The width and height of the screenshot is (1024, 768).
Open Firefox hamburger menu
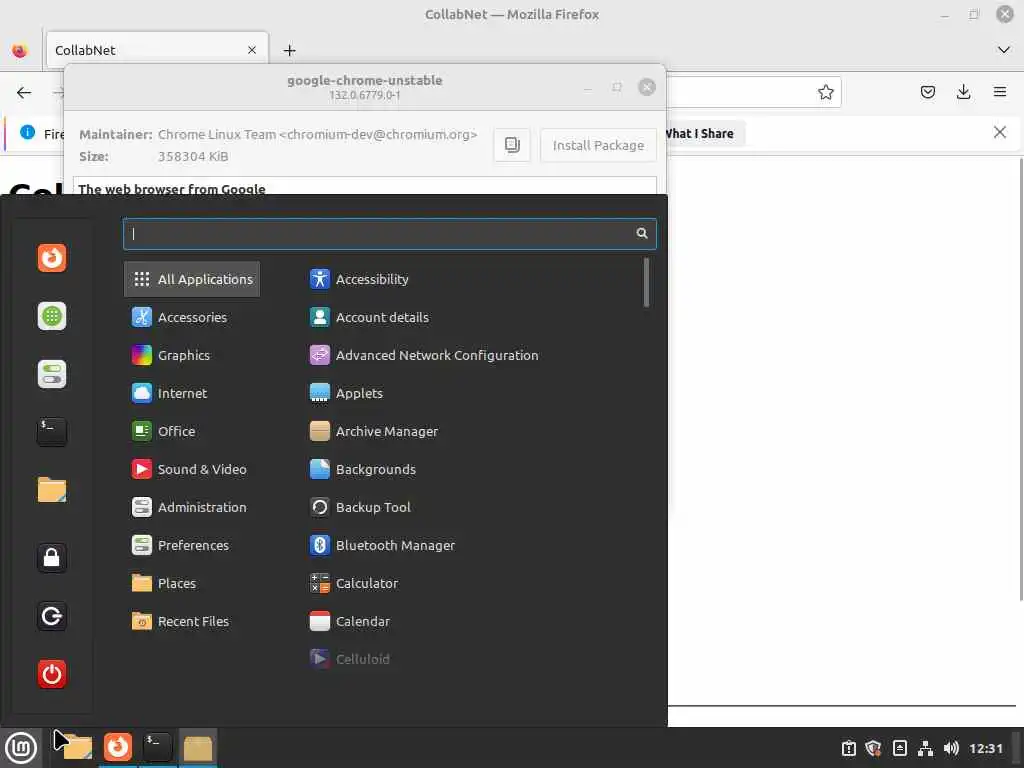coord(1000,92)
